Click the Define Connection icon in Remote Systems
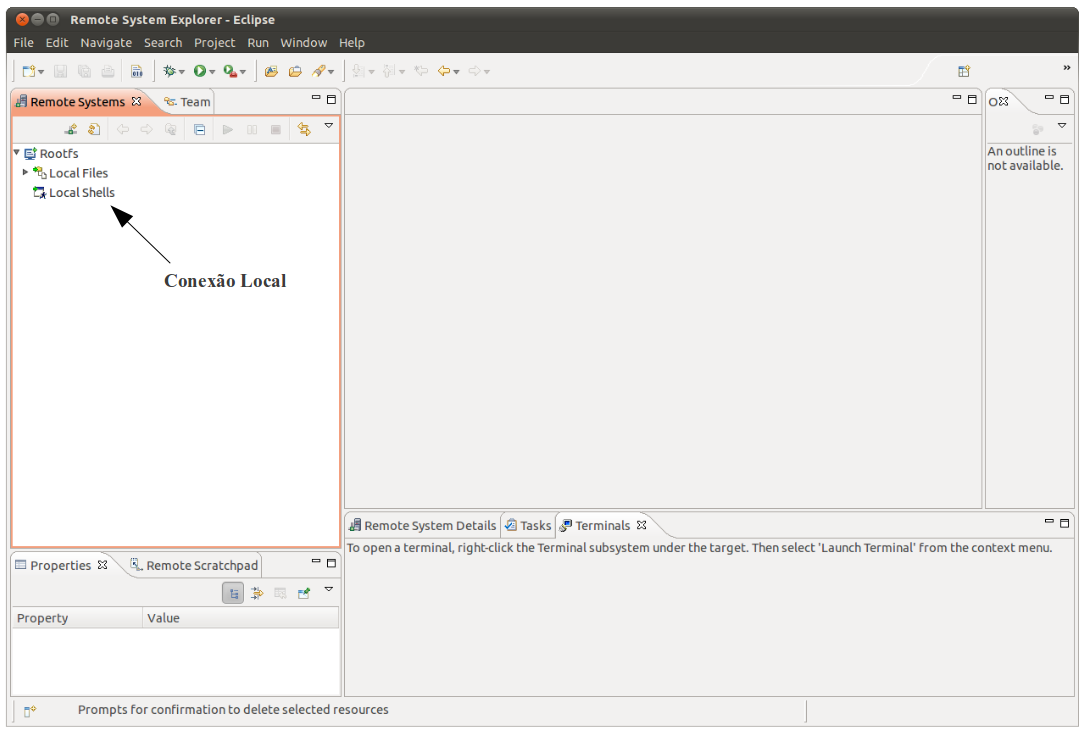This screenshot has width=1086, height=733. coord(71,130)
